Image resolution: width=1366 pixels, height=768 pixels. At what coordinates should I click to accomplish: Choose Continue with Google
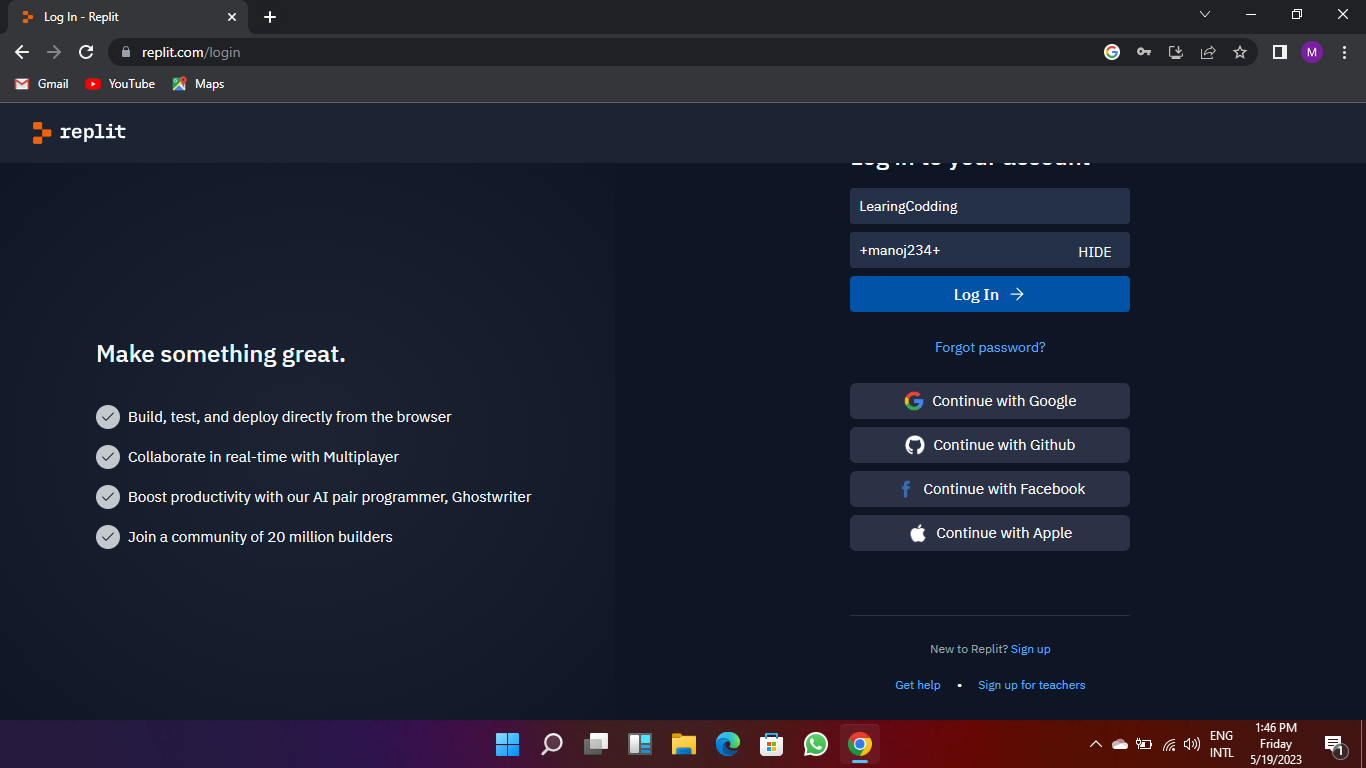(990, 401)
